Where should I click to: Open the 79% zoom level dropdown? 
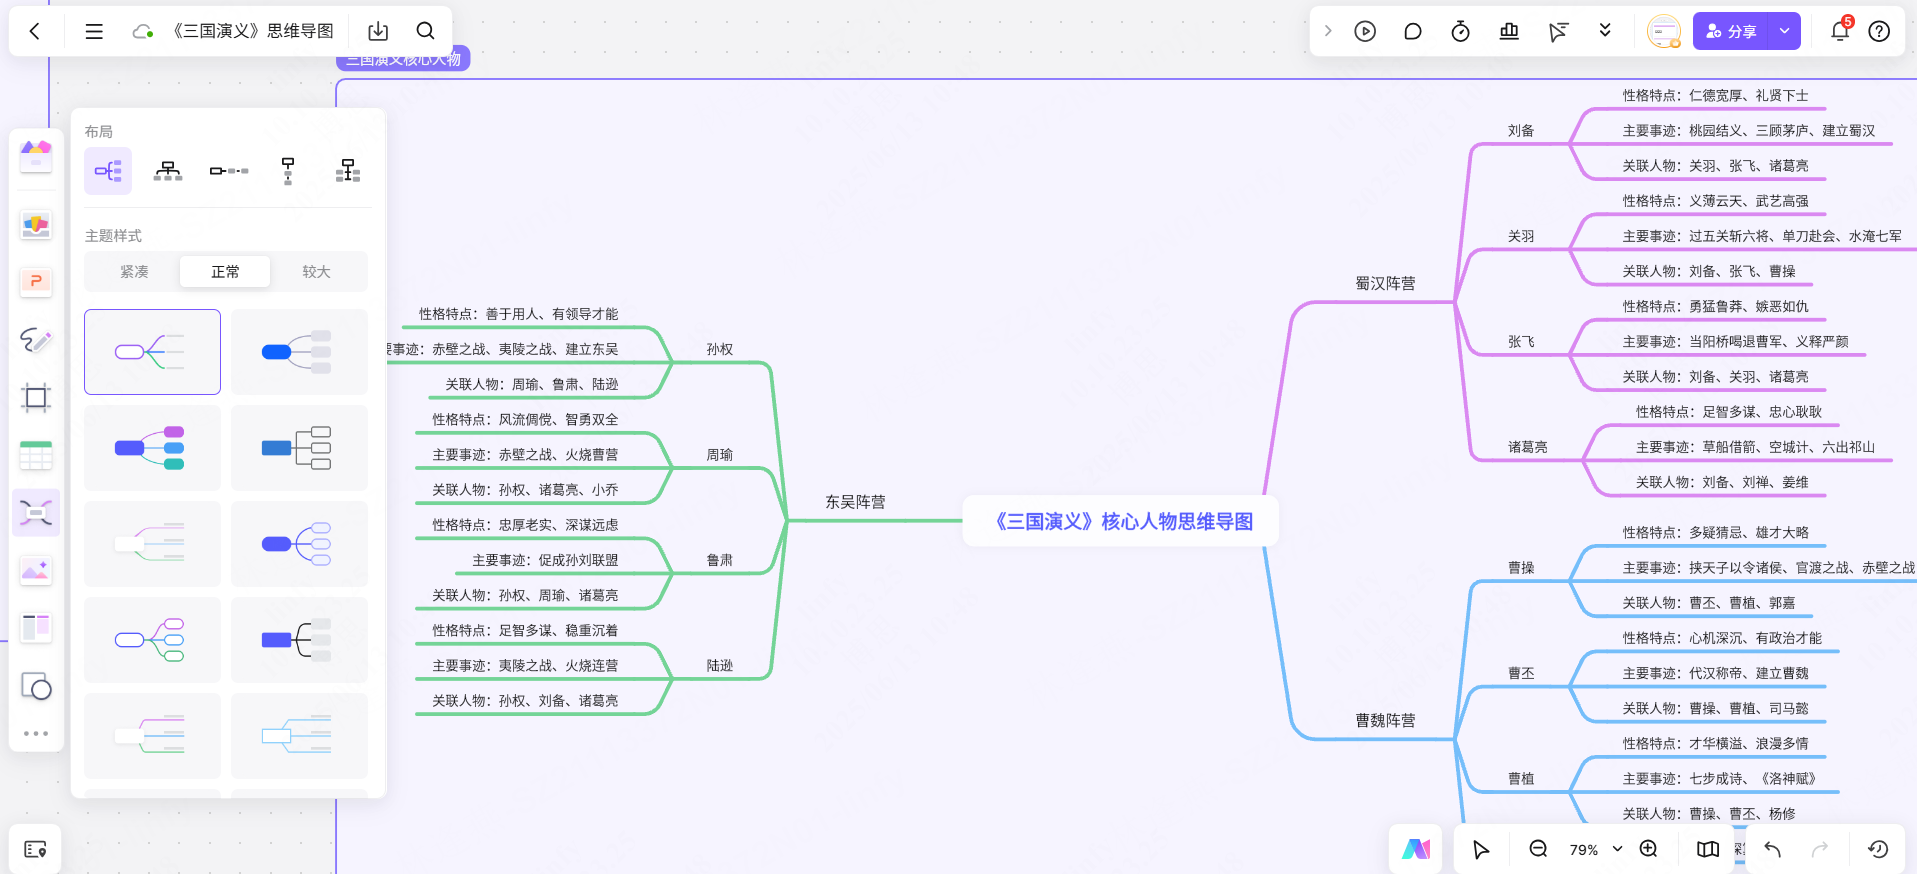(x=1595, y=849)
